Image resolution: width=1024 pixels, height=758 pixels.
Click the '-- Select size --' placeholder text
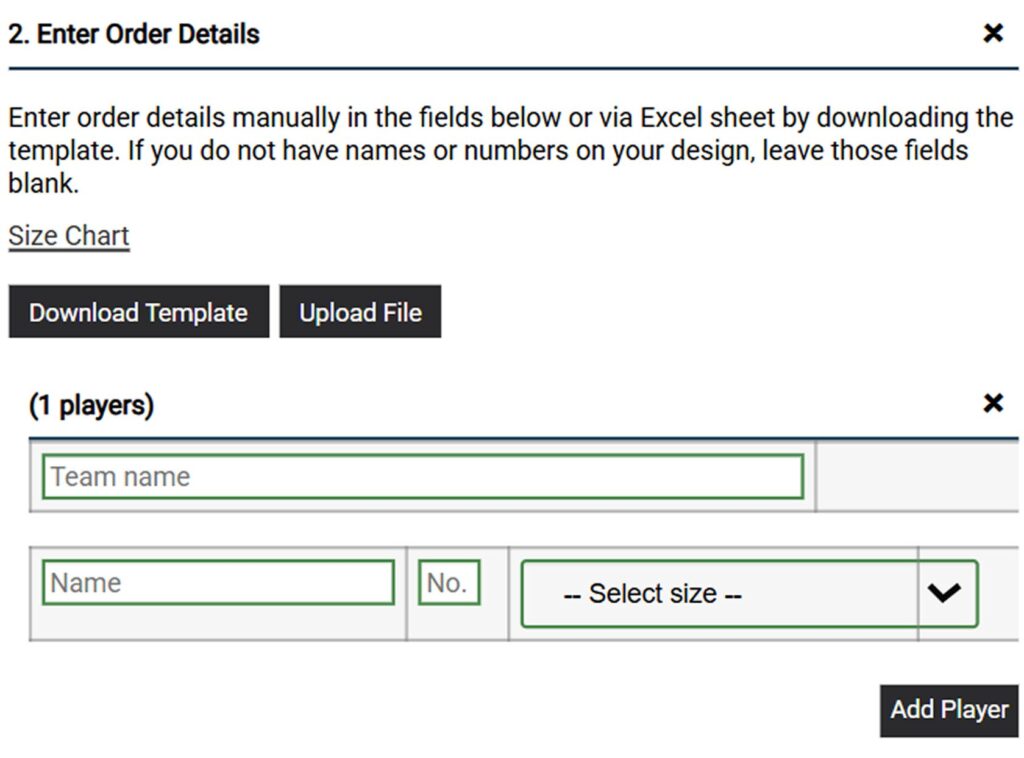[x=652, y=594]
